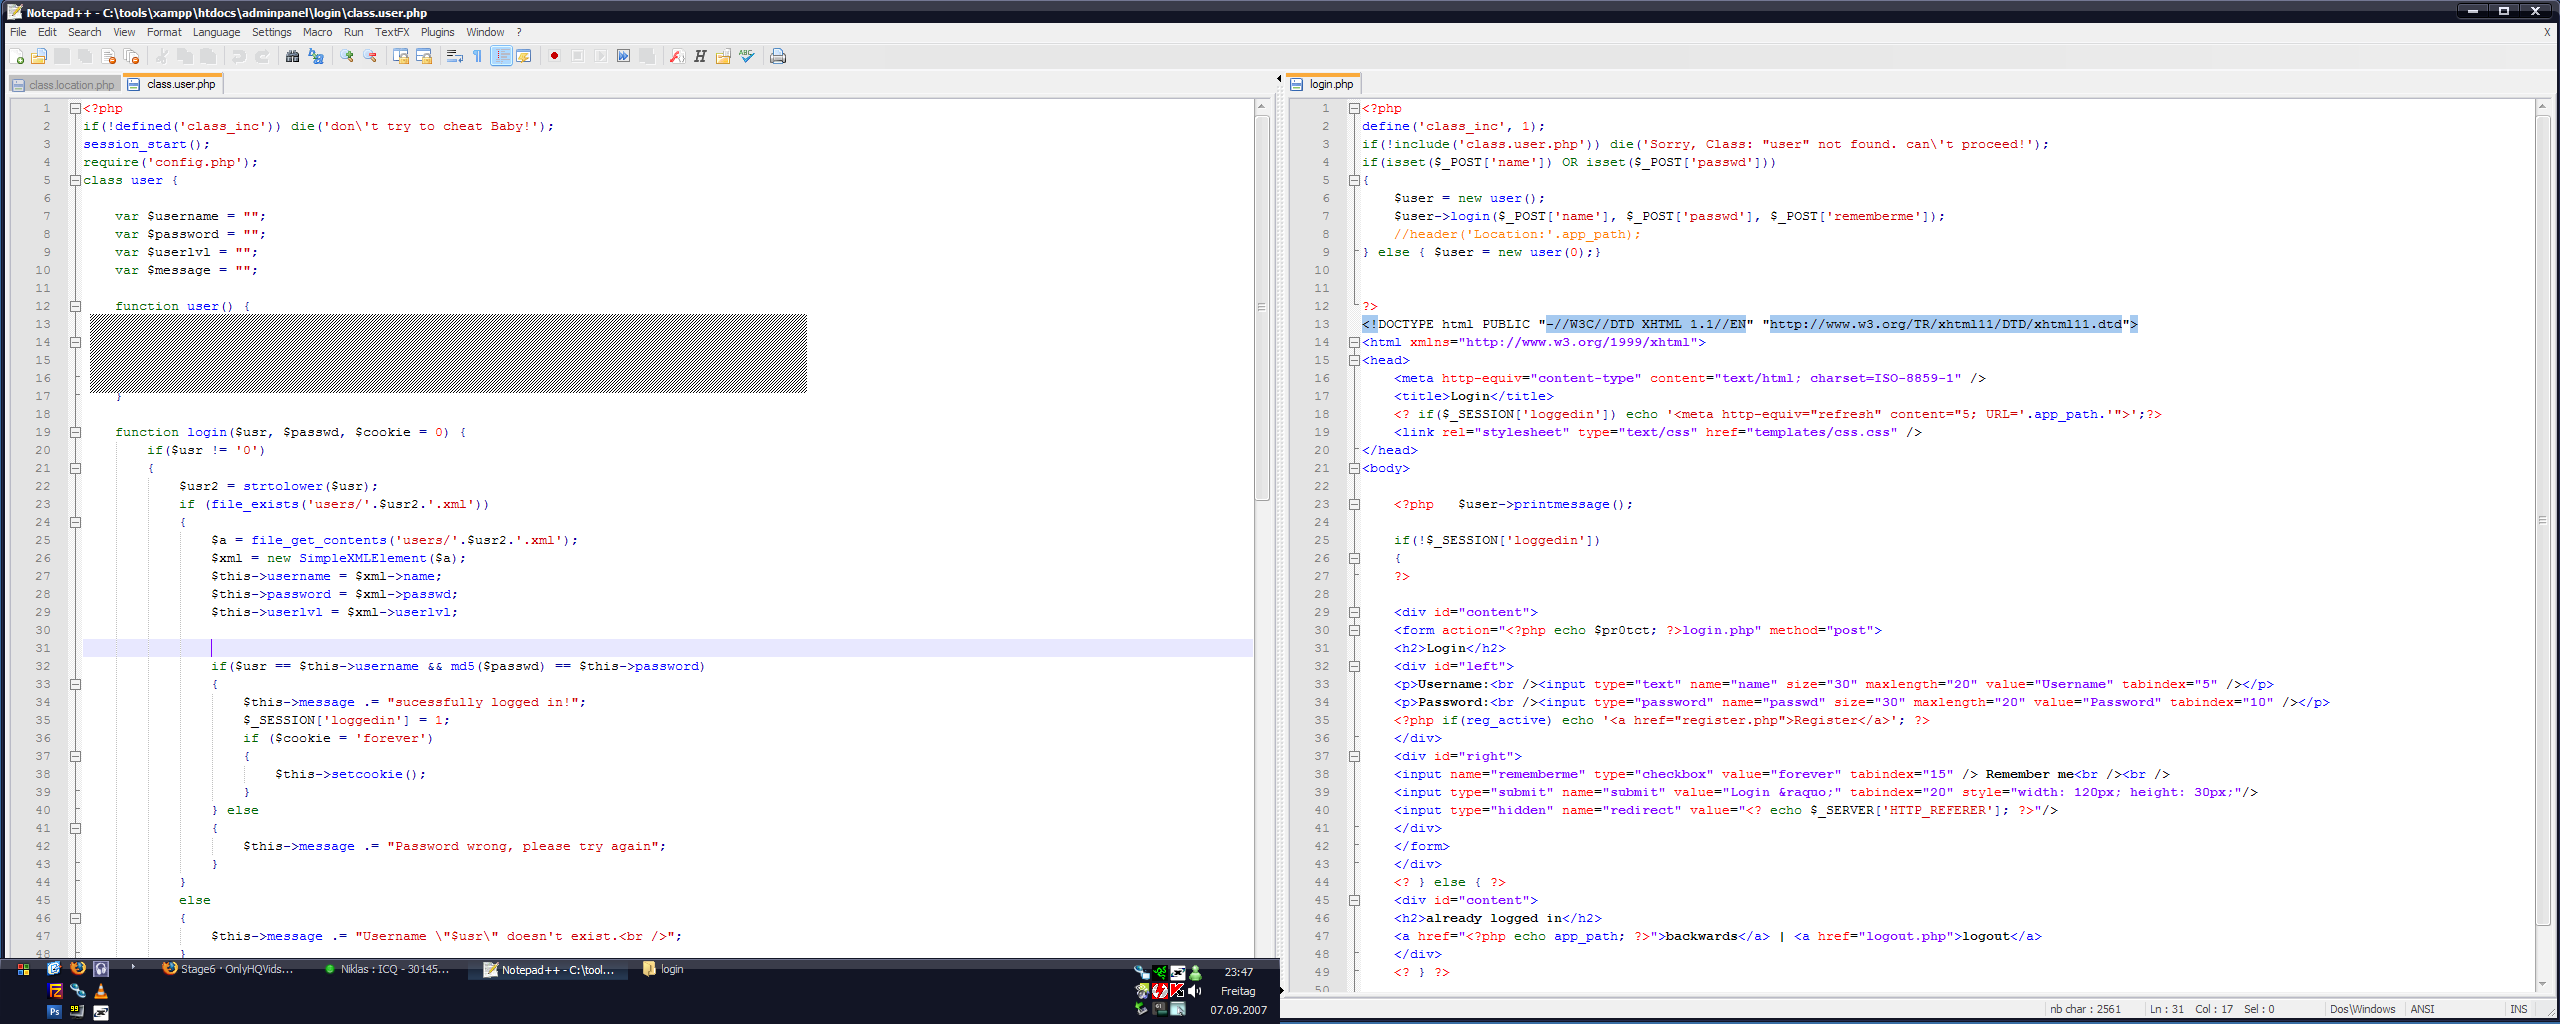Collapse the div id="right" fold in login.php
Image resolution: width=2560 pixels, height=1024 pixels.
coord(1354,756)
